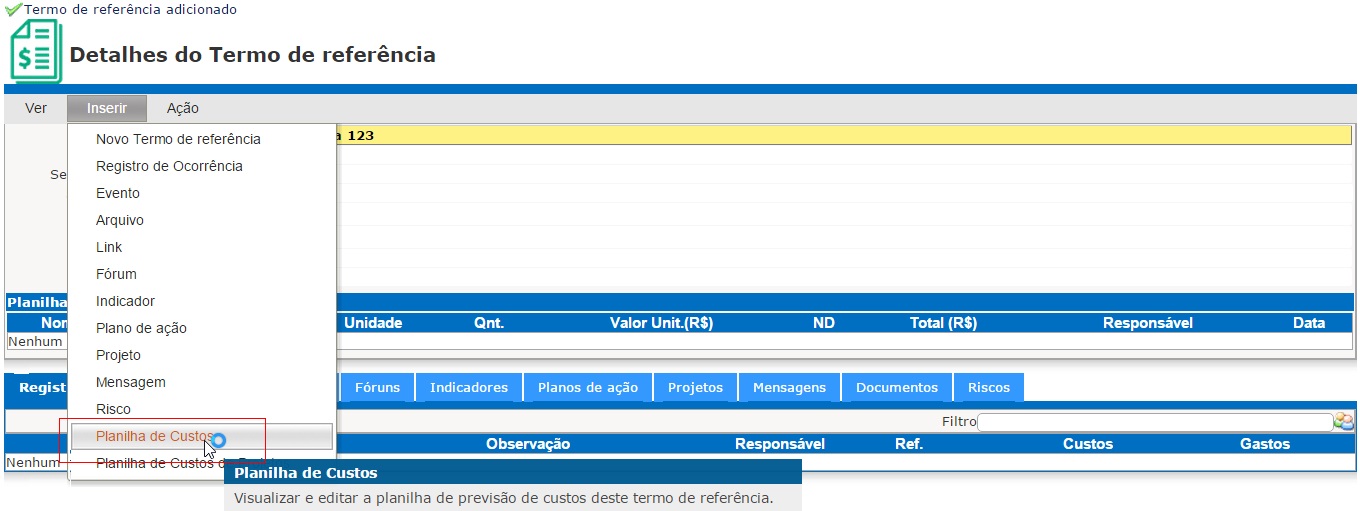The width and height of the screenshot is (1360, 511).
Task: Select Planilha de Custos menu entry
Action: [154, 436]
